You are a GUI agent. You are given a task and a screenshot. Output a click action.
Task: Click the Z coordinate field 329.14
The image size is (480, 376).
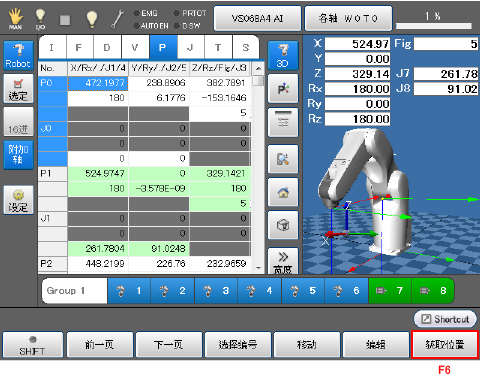pos(357,74)
